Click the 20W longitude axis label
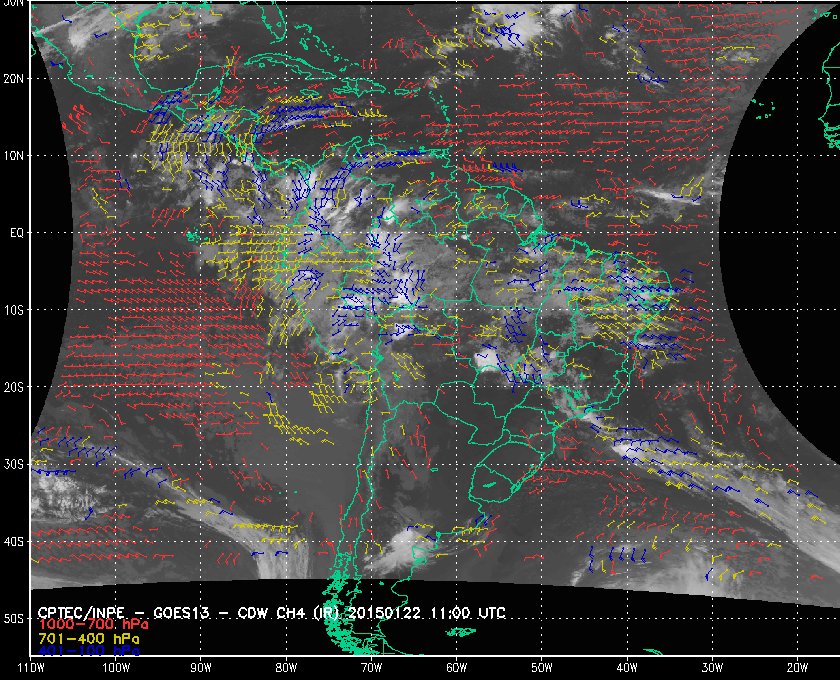This screenshot has height=680, width=840. click(x=797, y=668)
